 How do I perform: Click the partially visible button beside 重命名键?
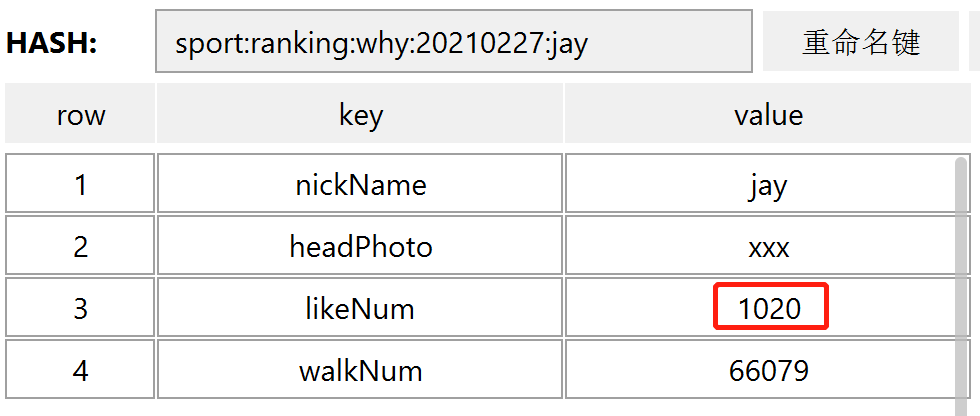click(x=974, y=42)
